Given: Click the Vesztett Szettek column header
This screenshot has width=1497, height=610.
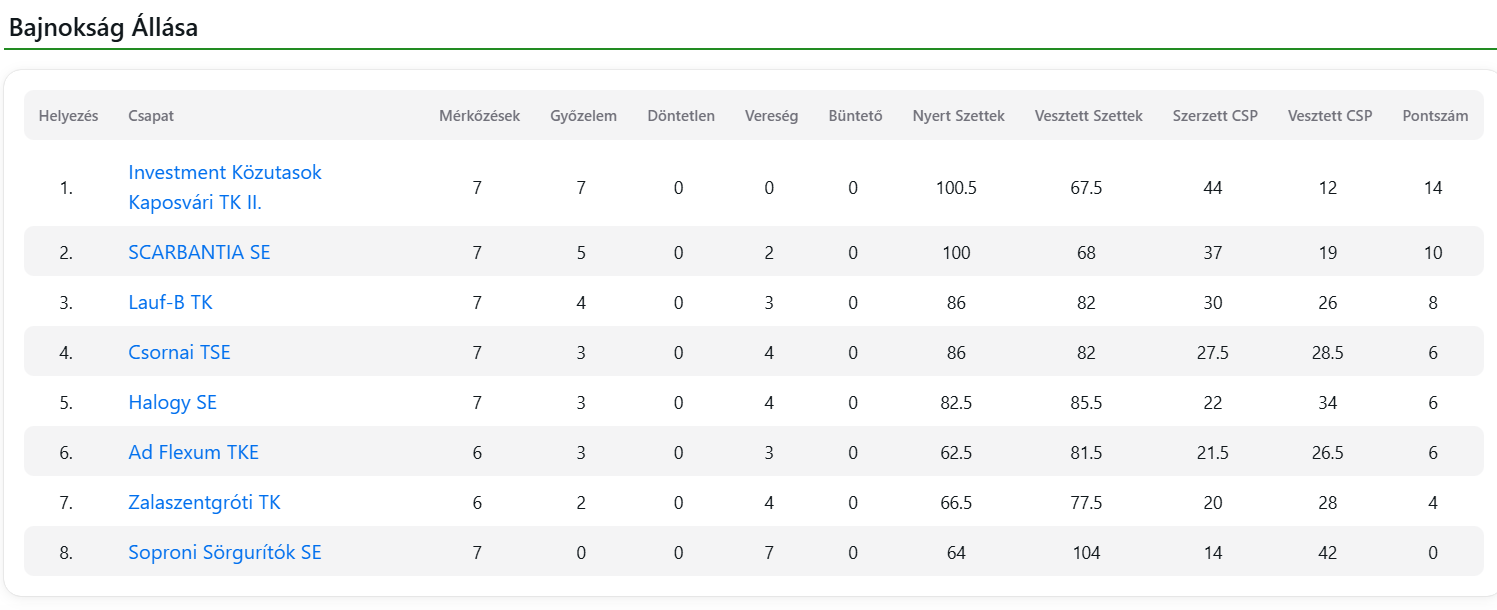Looking at the screenshot, I should tap(1088, 116).
